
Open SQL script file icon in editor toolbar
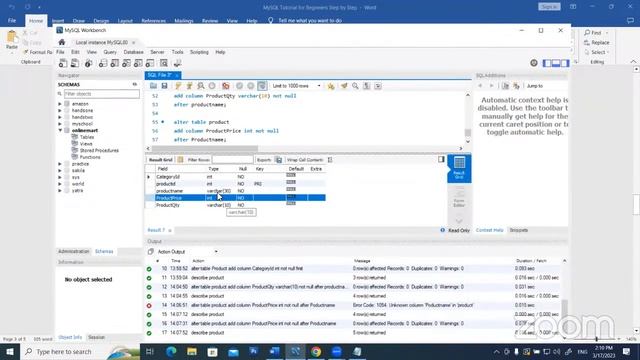point(153,86)
